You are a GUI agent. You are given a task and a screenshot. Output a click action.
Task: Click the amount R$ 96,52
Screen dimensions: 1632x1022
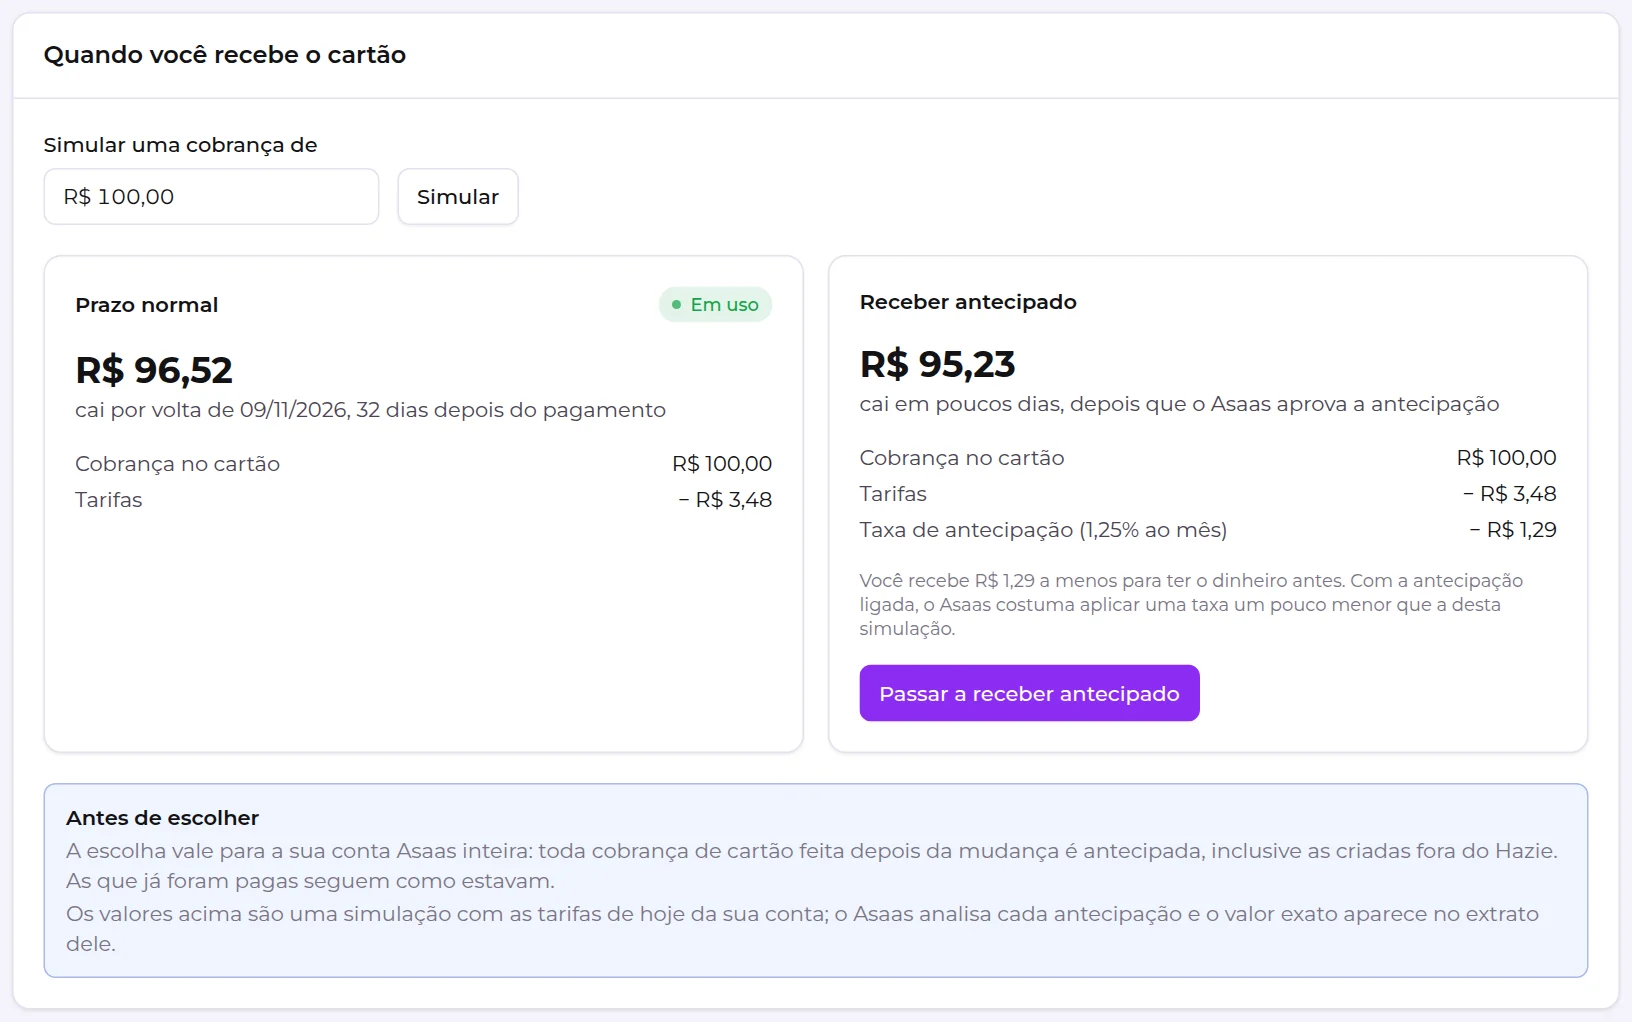[x=154, y=370]
